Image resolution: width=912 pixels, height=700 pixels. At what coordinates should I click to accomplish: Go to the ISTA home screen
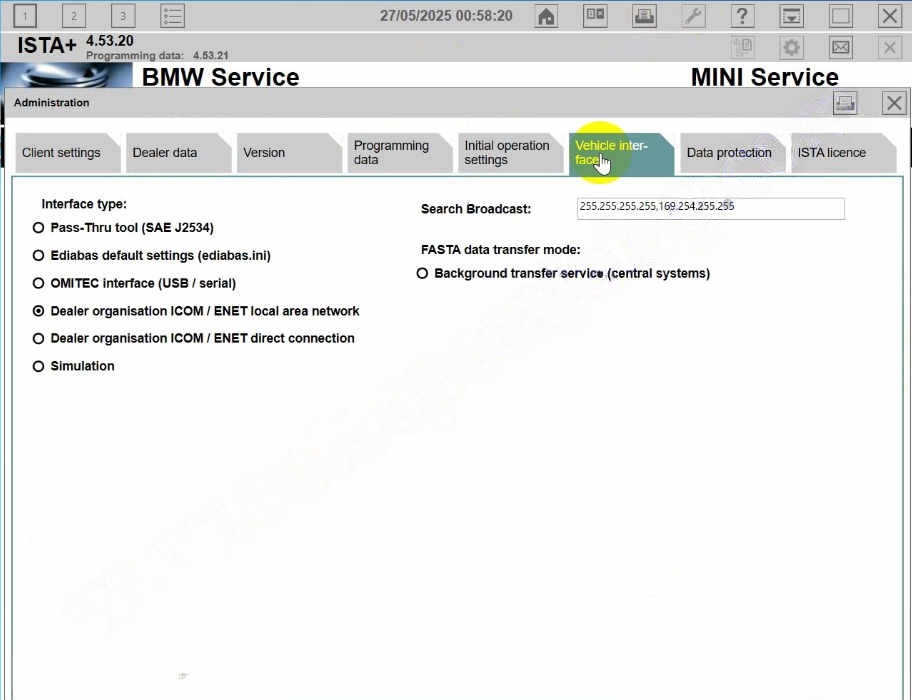[x=546, y=16]
